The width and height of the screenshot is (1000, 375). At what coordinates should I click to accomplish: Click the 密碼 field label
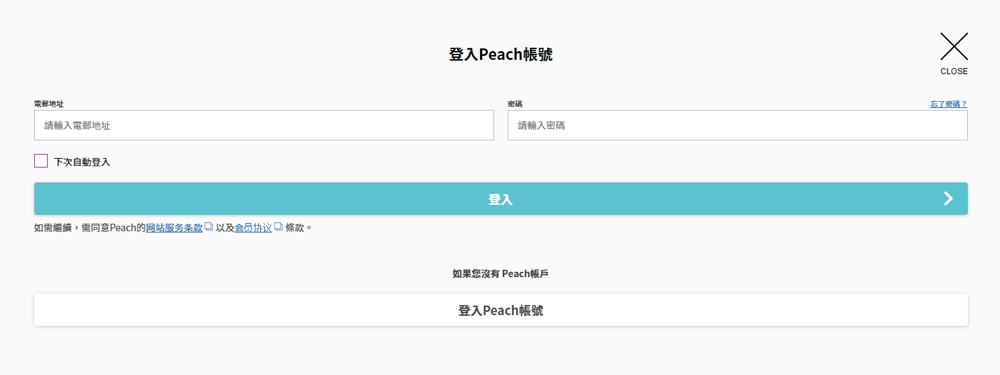(x=515, y=104)
